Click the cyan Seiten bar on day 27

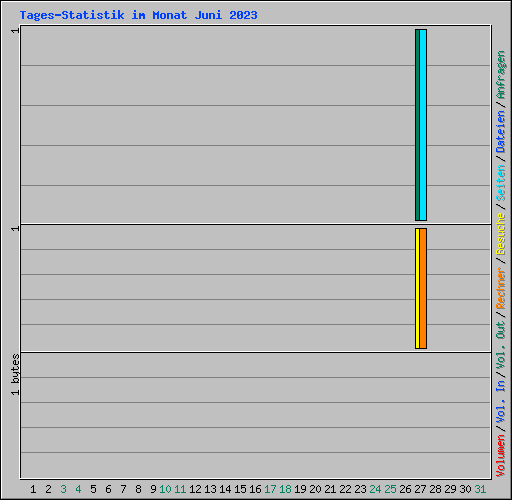coord(423,125)
